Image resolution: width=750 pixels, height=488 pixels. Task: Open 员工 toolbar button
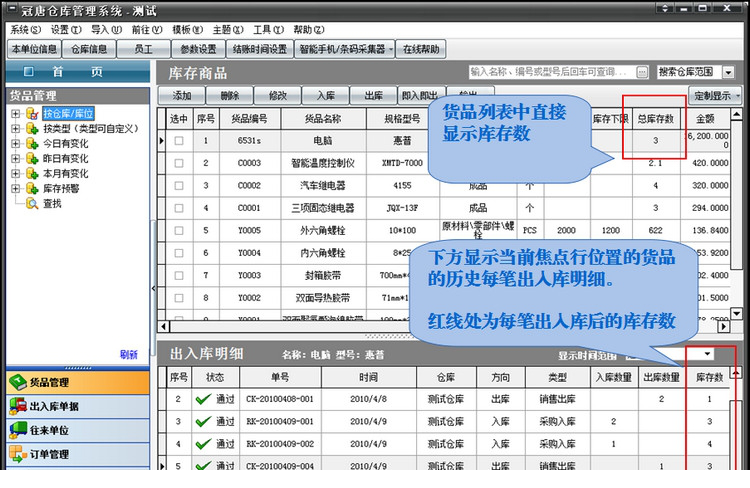[x=143, y=49]
